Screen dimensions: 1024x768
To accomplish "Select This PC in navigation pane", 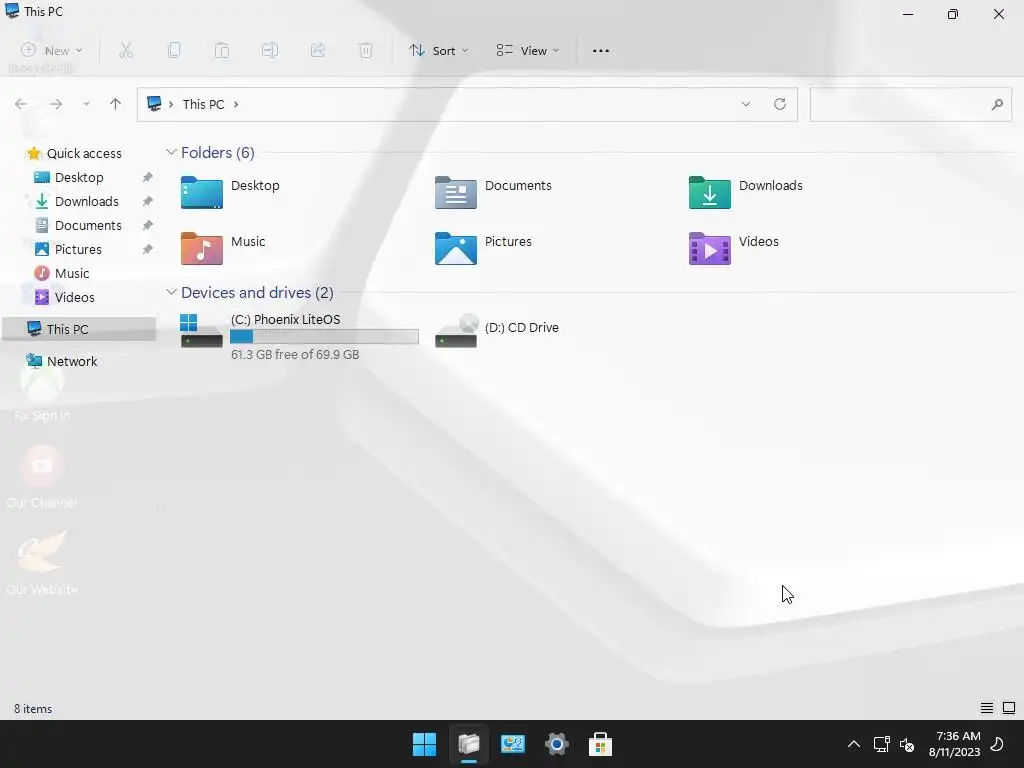I will click(x=79, y=329).
